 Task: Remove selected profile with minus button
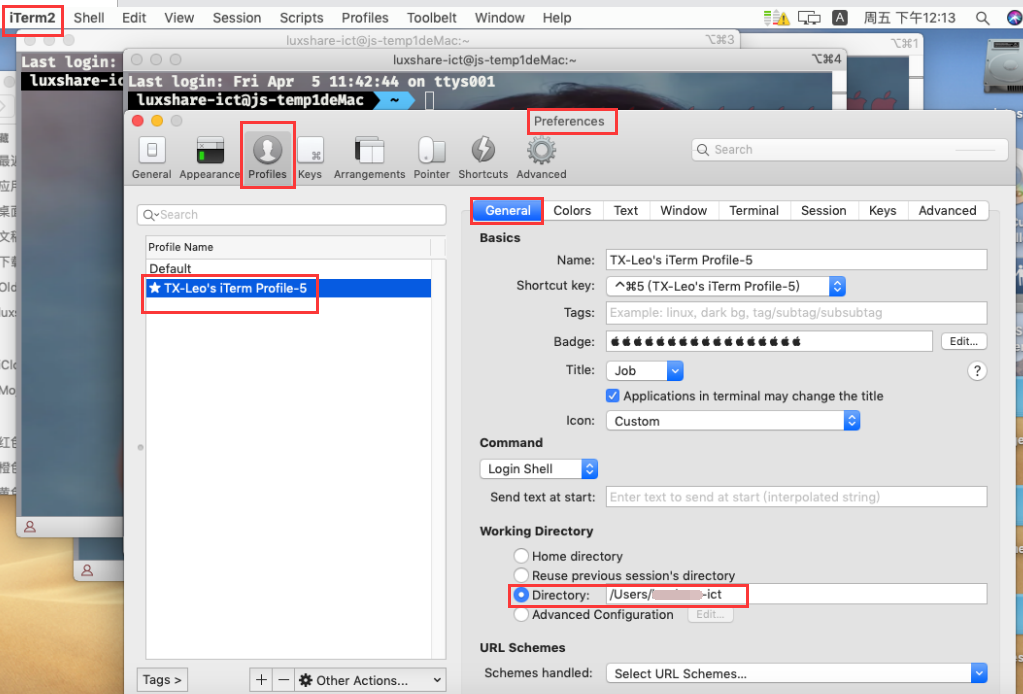pos(284,680)
